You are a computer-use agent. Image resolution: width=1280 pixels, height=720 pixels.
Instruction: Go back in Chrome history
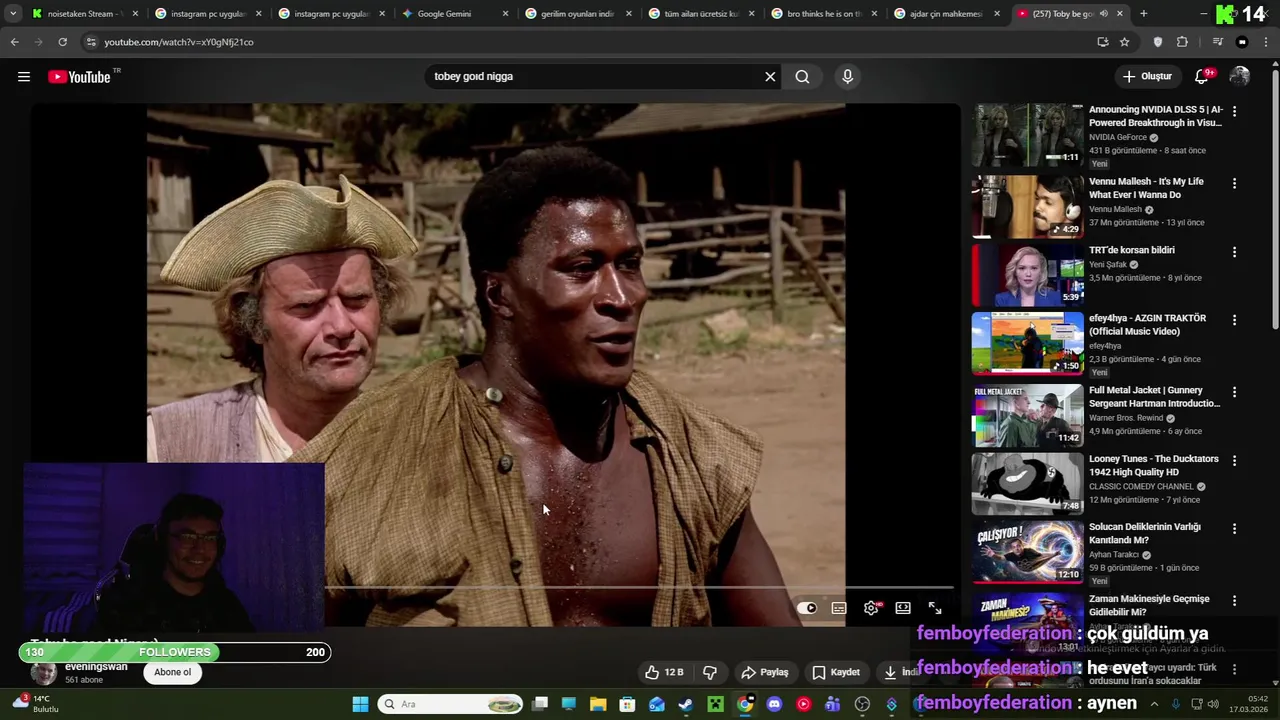click(14, 42)
